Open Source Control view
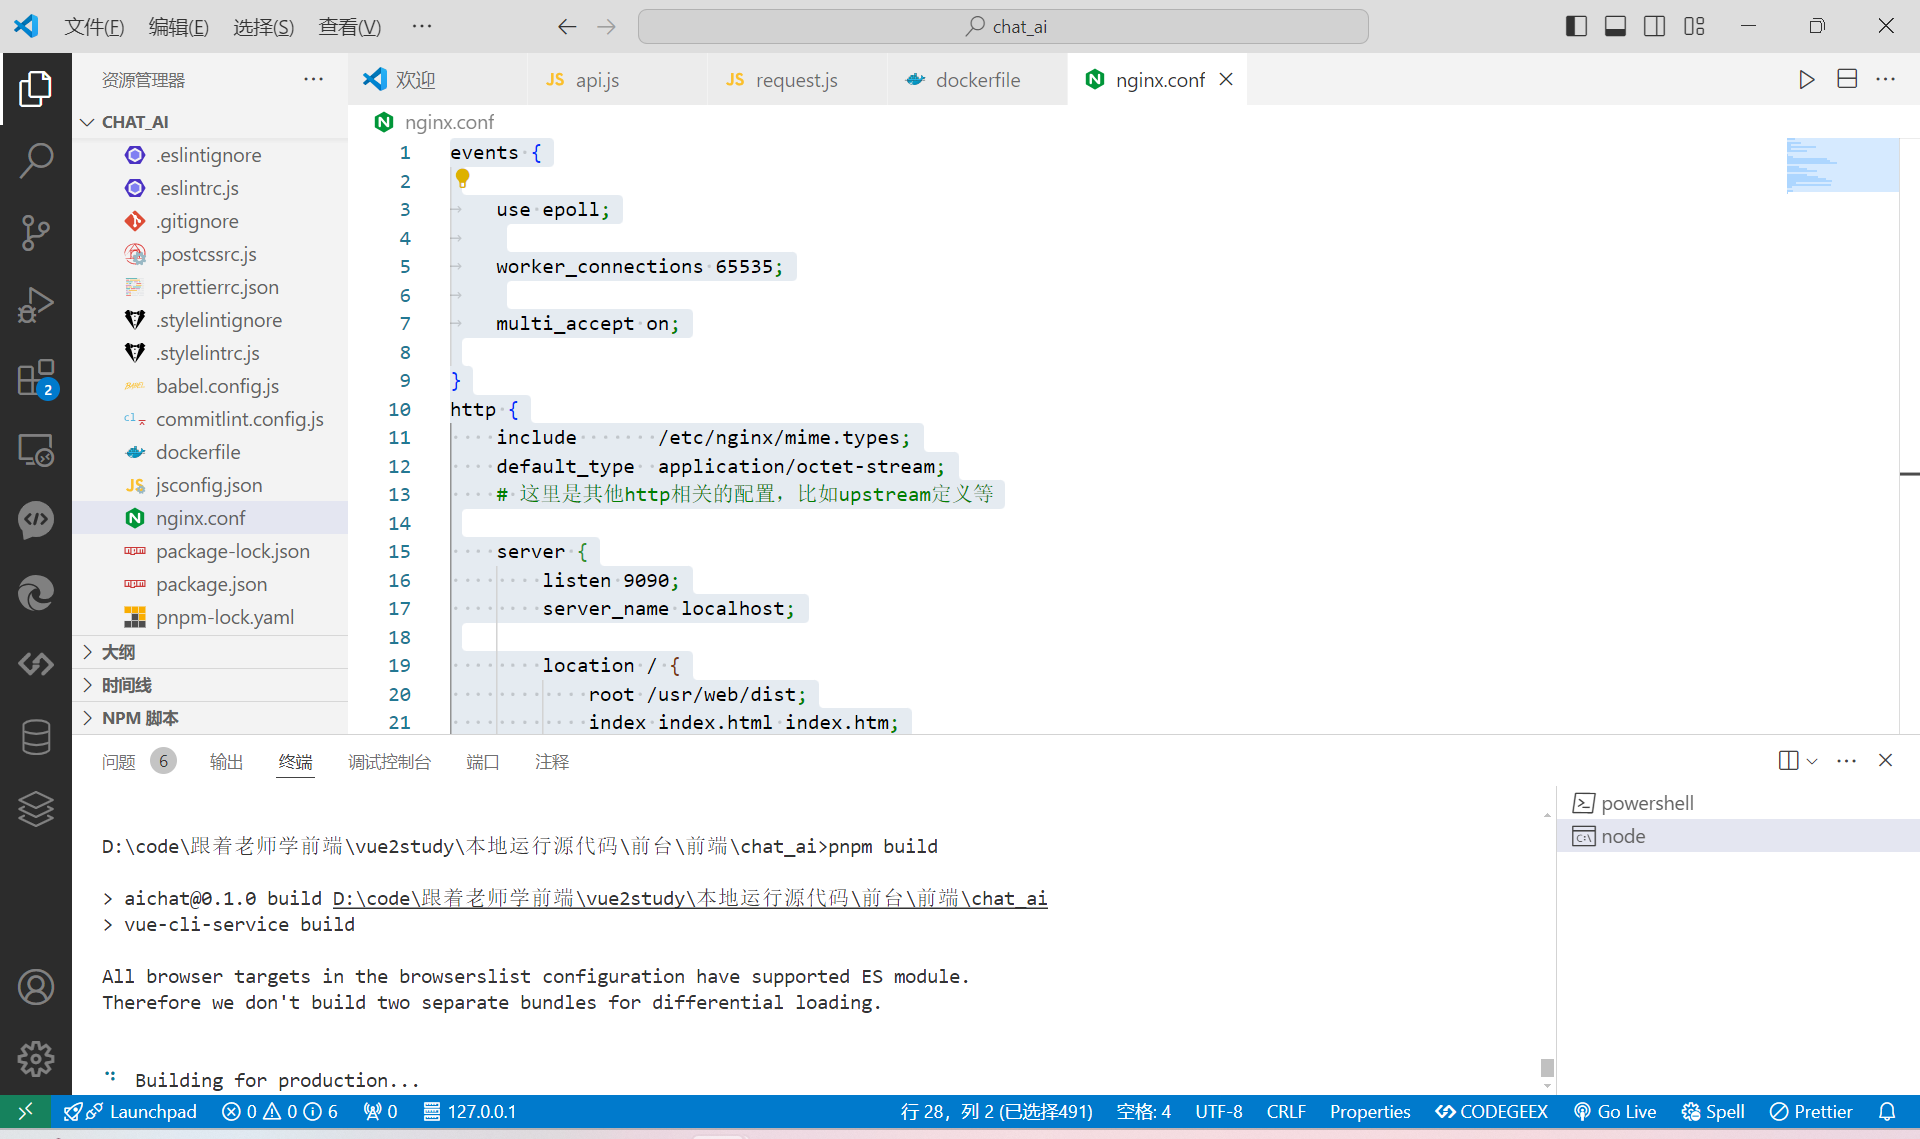 (x=36, y=232)
